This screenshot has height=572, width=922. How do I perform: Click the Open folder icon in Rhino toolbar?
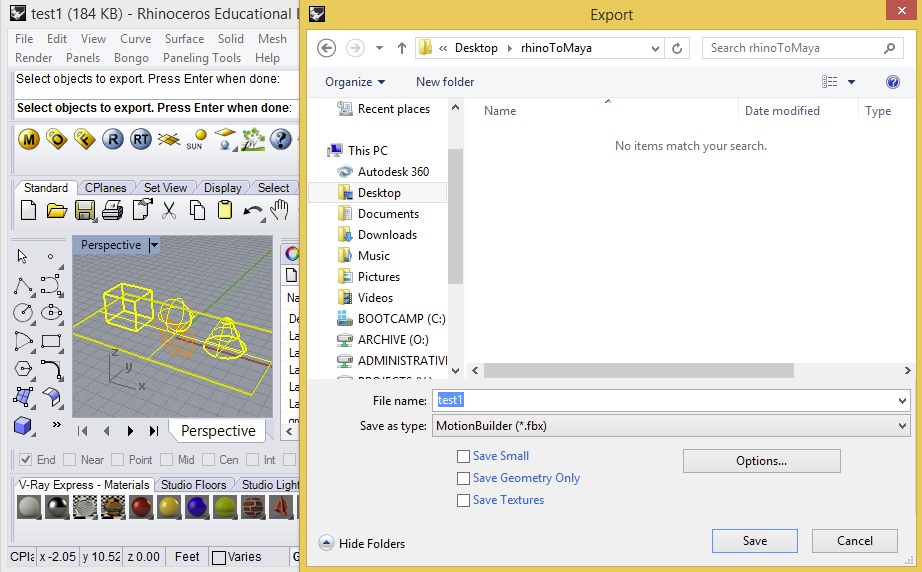(56, 210)
